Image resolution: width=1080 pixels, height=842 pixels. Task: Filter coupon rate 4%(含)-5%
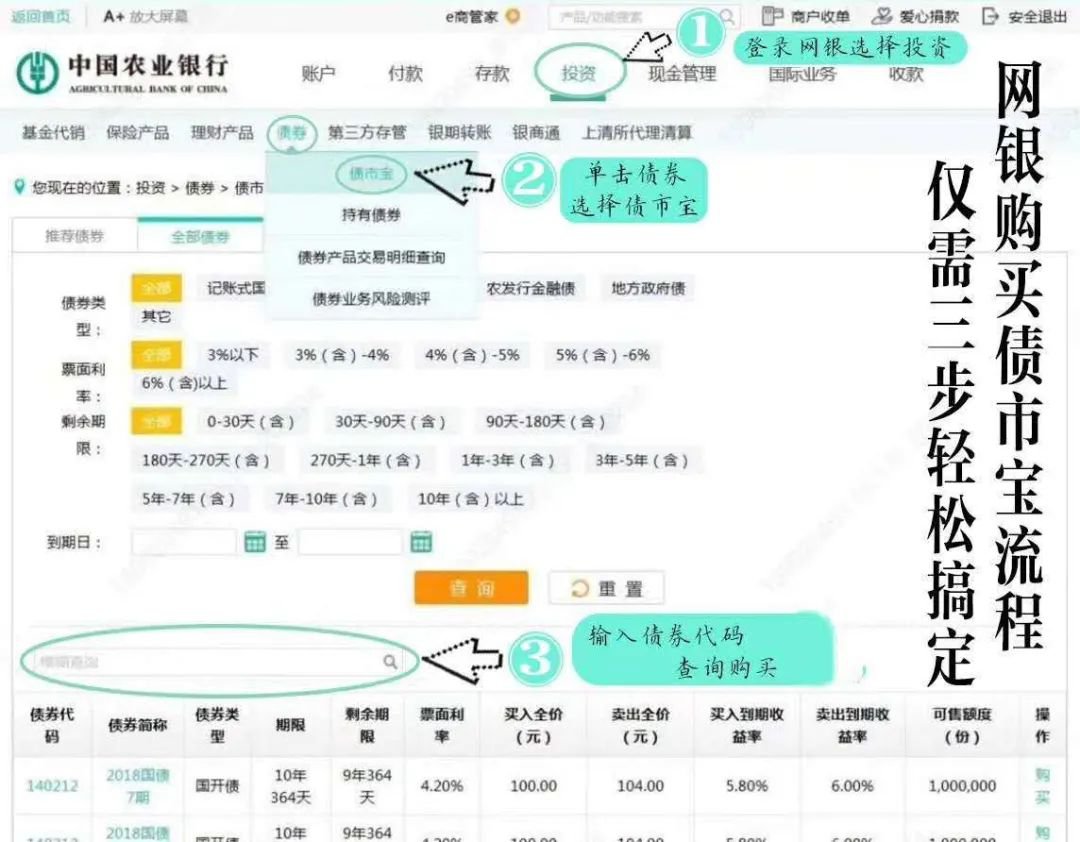pos(472,355)
